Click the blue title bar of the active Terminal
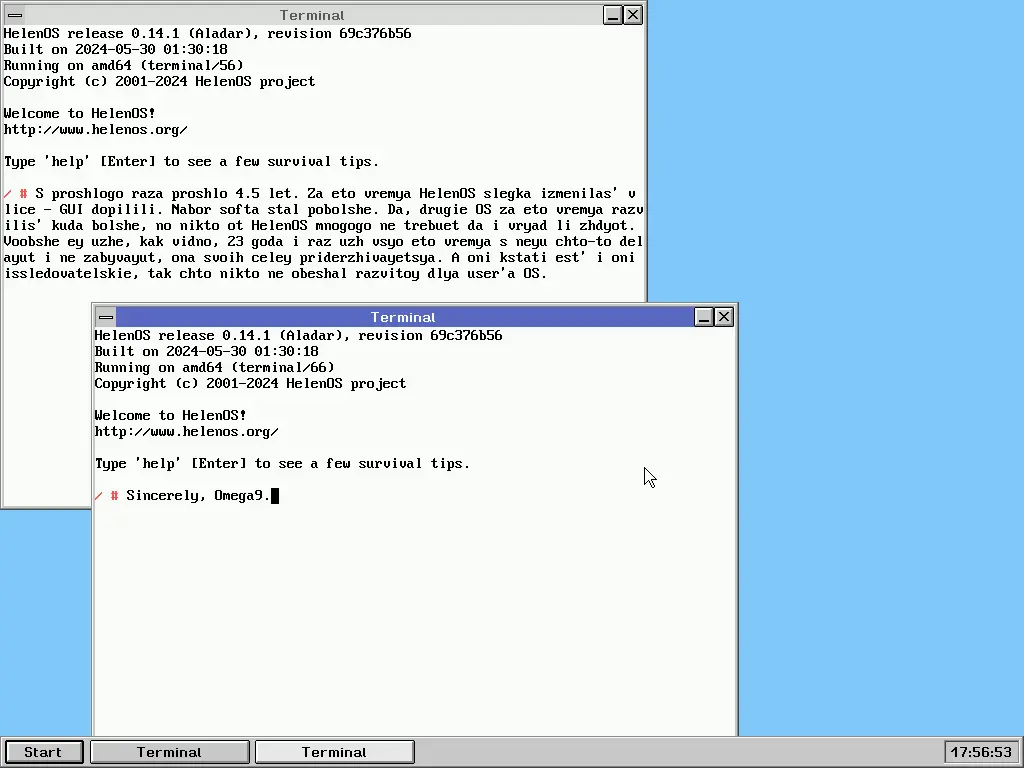 pos(403,317)
